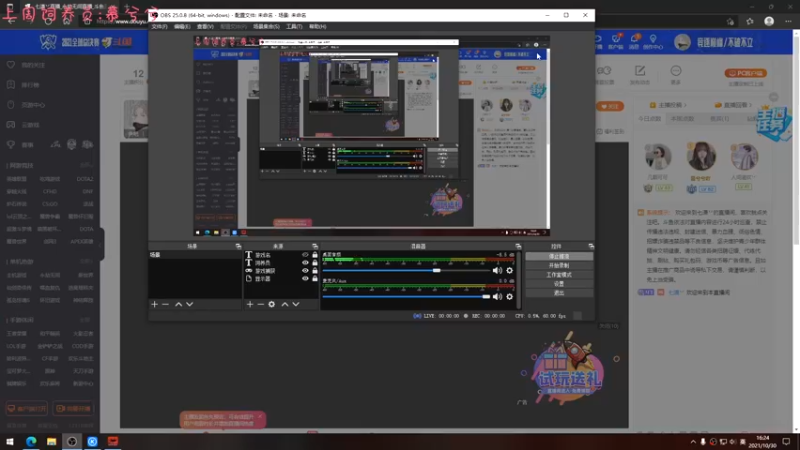Open desktop audio settings gear
This screenshot has width=800, height=450.
tap(509, 270)
